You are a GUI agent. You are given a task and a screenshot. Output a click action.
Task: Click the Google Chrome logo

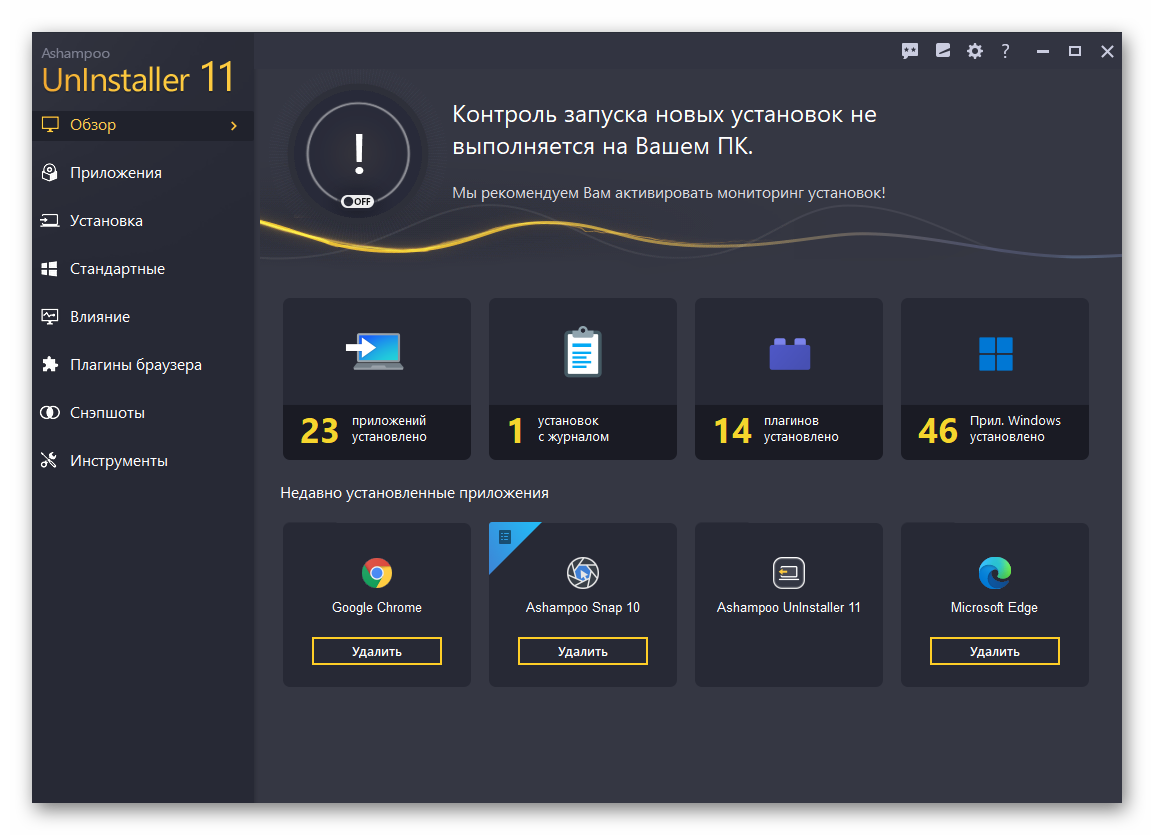coord(377,572)
